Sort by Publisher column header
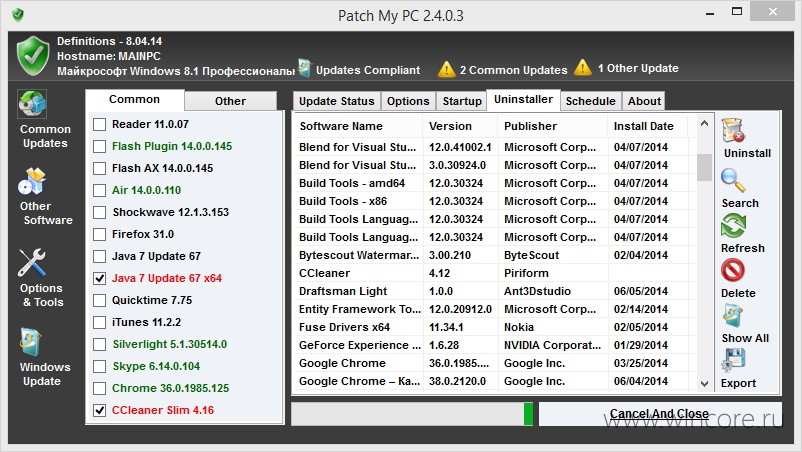The width and height of the screenshot is (802, 452). point(552,126)
